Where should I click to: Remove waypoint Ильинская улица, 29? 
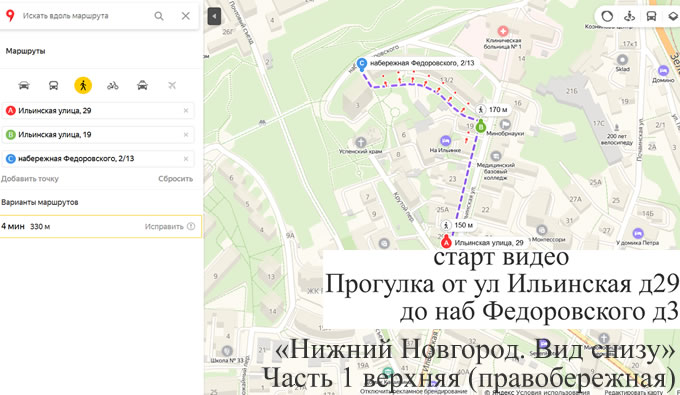click(186, 111)
